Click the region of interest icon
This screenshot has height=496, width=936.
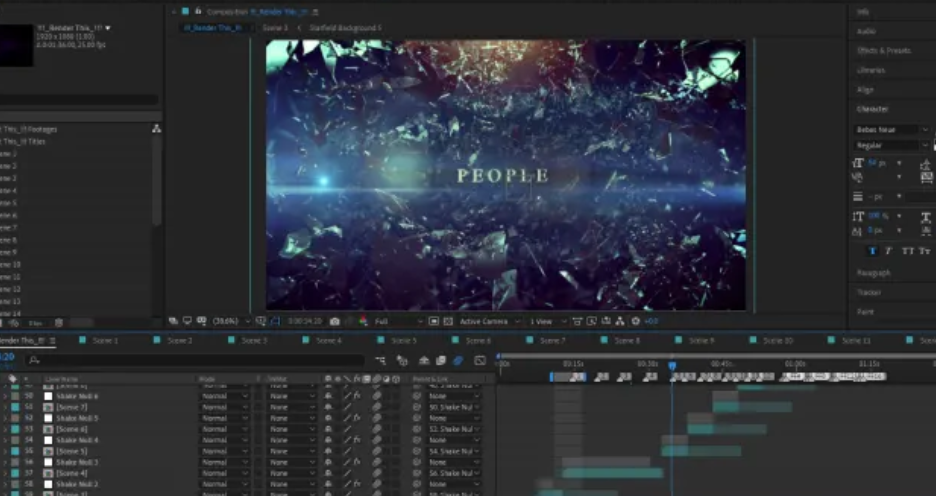click(434, 321)
